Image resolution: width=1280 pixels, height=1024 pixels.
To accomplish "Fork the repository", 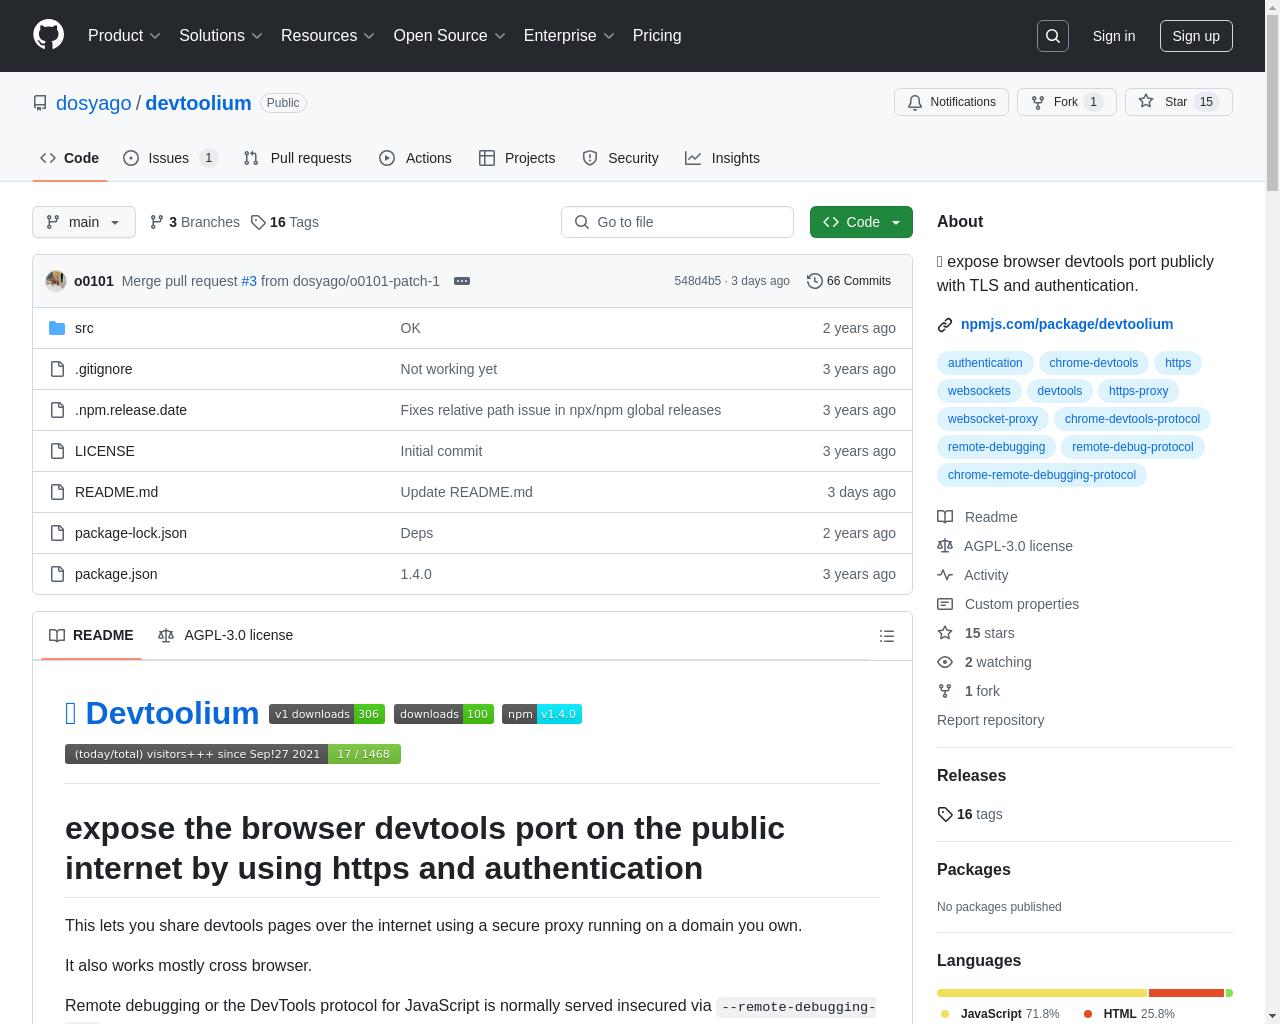I will tap(1066, 102).
